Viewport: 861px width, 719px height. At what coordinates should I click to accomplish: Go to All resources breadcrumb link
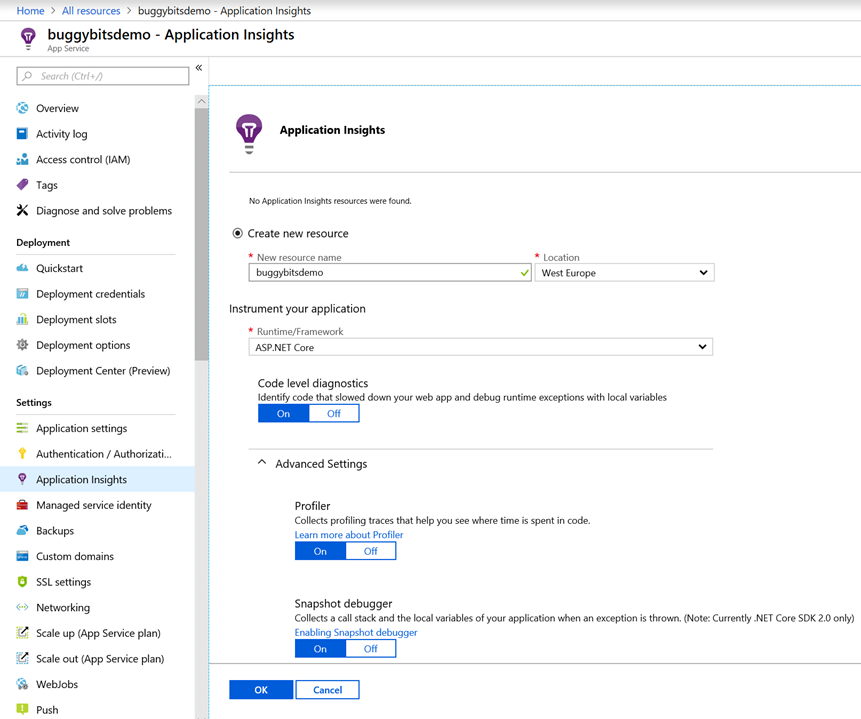tap(91, 10)
